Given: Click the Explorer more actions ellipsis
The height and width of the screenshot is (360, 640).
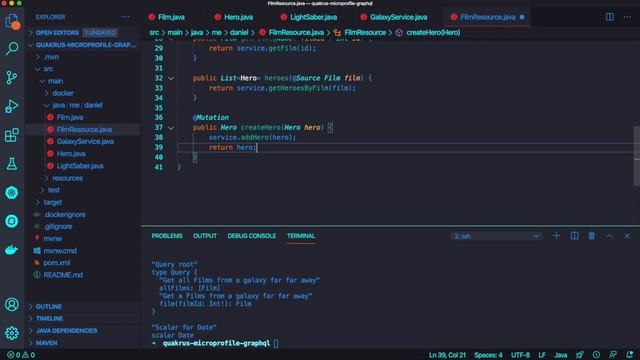Looking at the screenshot, I should pyautogui.click(x=126, y=17).
